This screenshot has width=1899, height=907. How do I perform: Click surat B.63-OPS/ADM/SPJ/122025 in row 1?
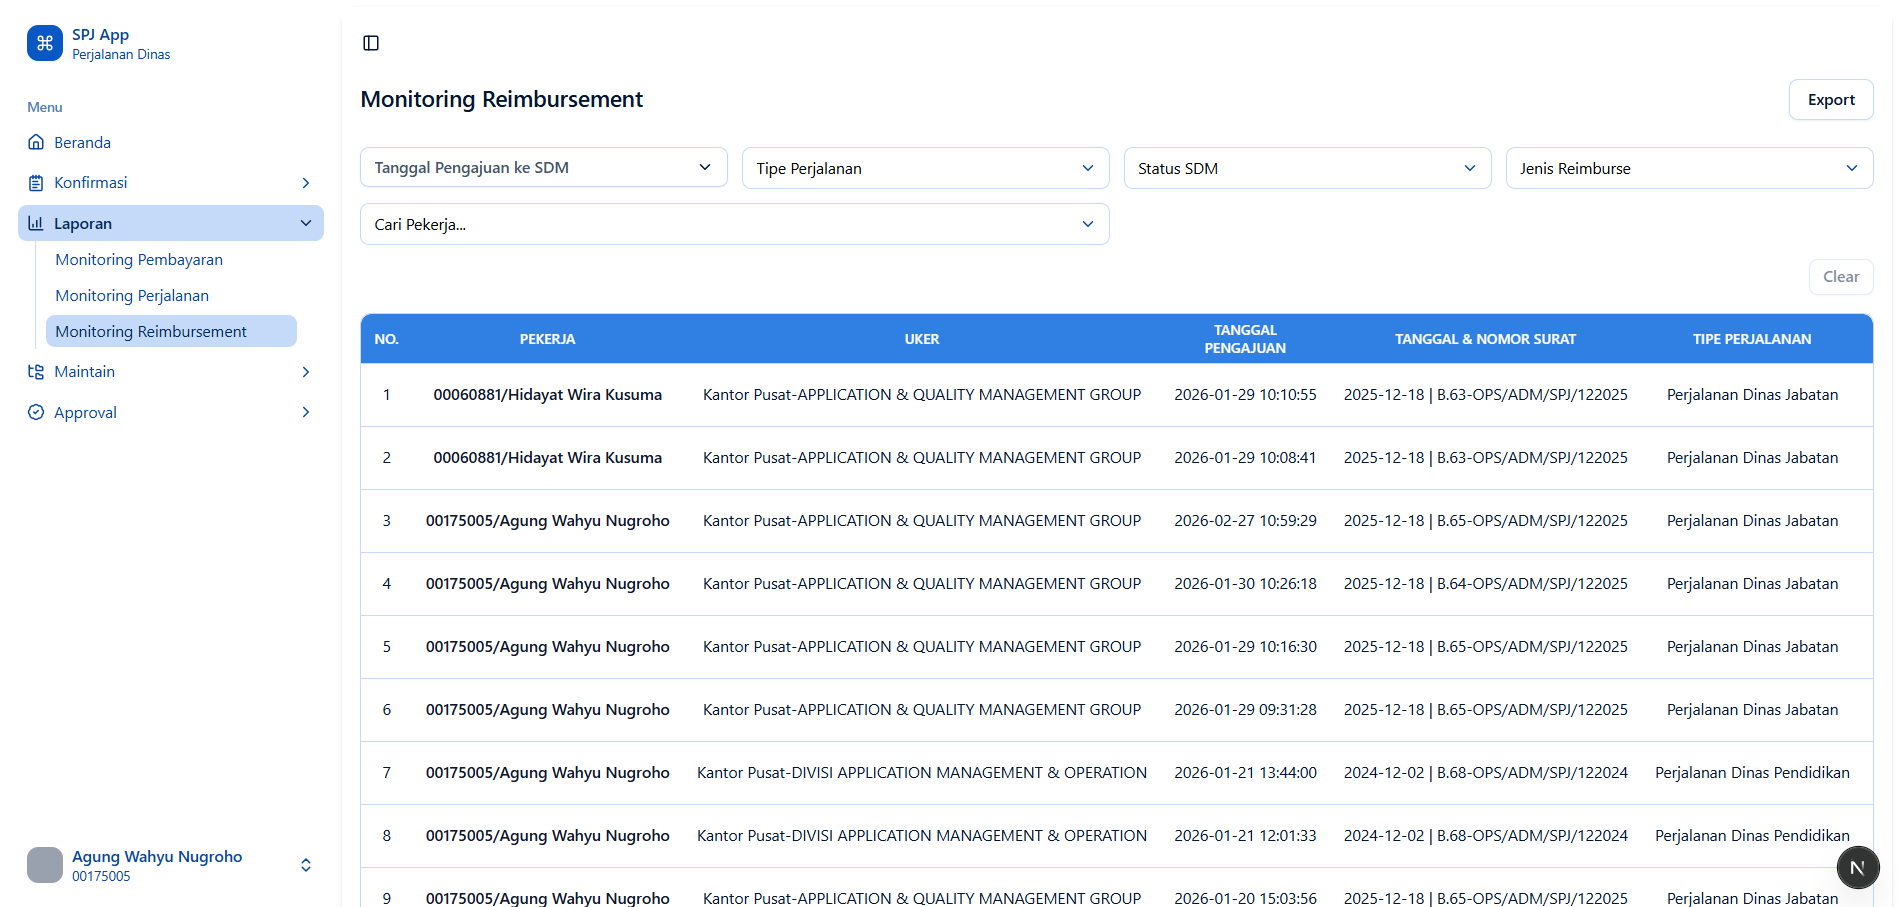pos(1486,395)
